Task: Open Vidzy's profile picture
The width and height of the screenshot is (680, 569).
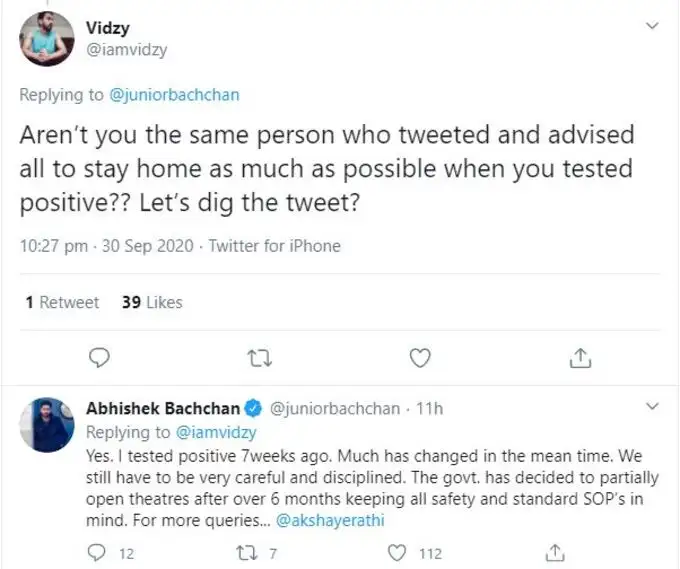Action: pyautogui.click(x=47, y=38)
